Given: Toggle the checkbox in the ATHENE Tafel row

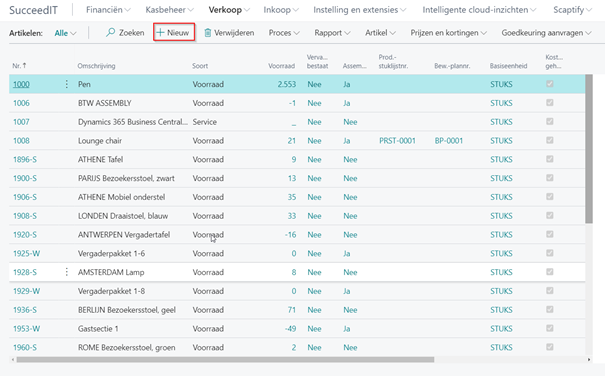Looking at the screenshot, I should coord(550,159).
